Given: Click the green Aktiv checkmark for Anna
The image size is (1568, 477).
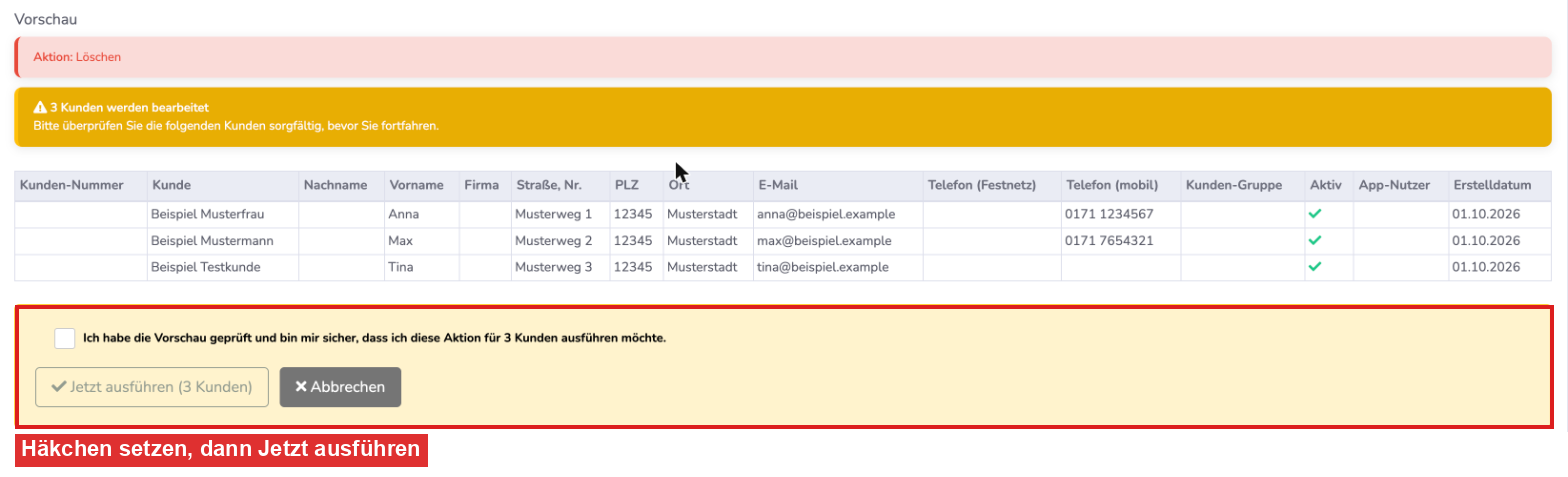Looking at the screenshot, I should pos(1315,214).
